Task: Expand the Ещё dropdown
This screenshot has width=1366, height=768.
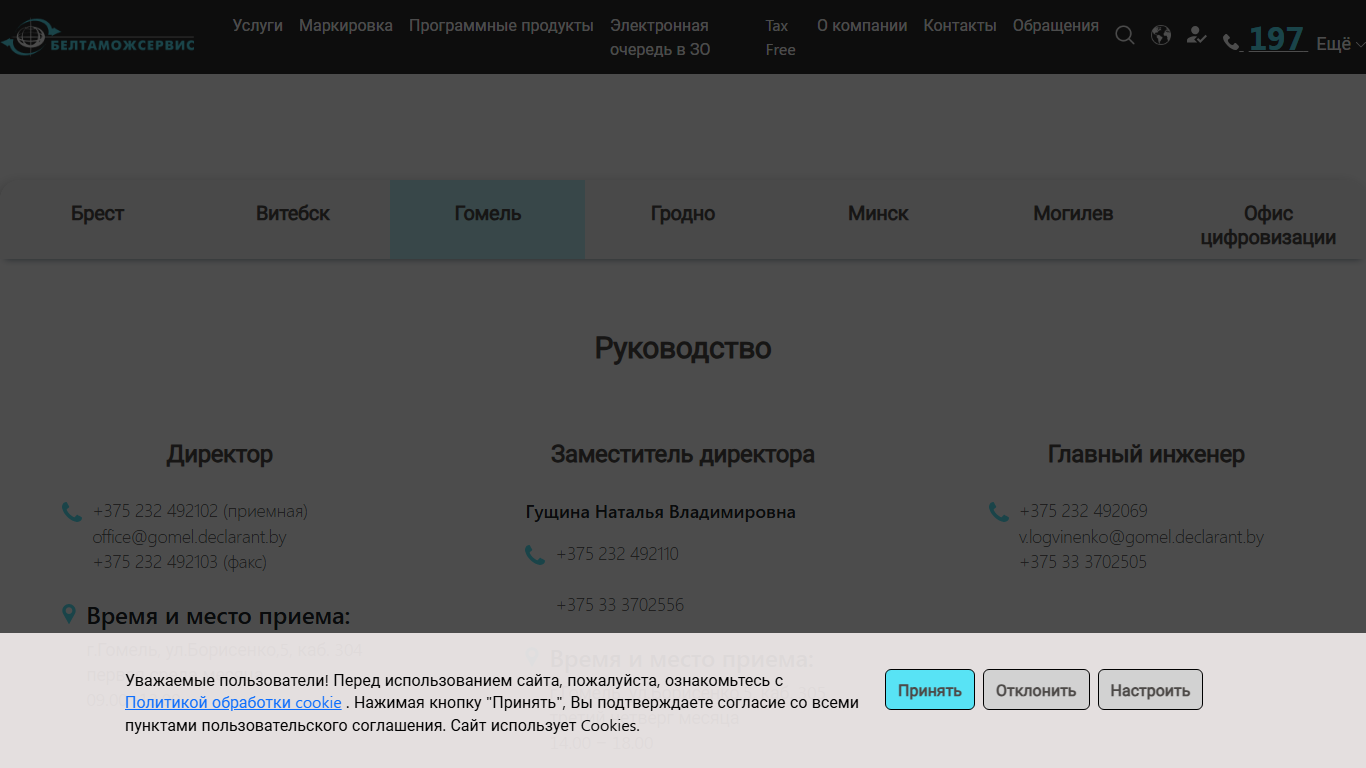Action: point(1339,44)
